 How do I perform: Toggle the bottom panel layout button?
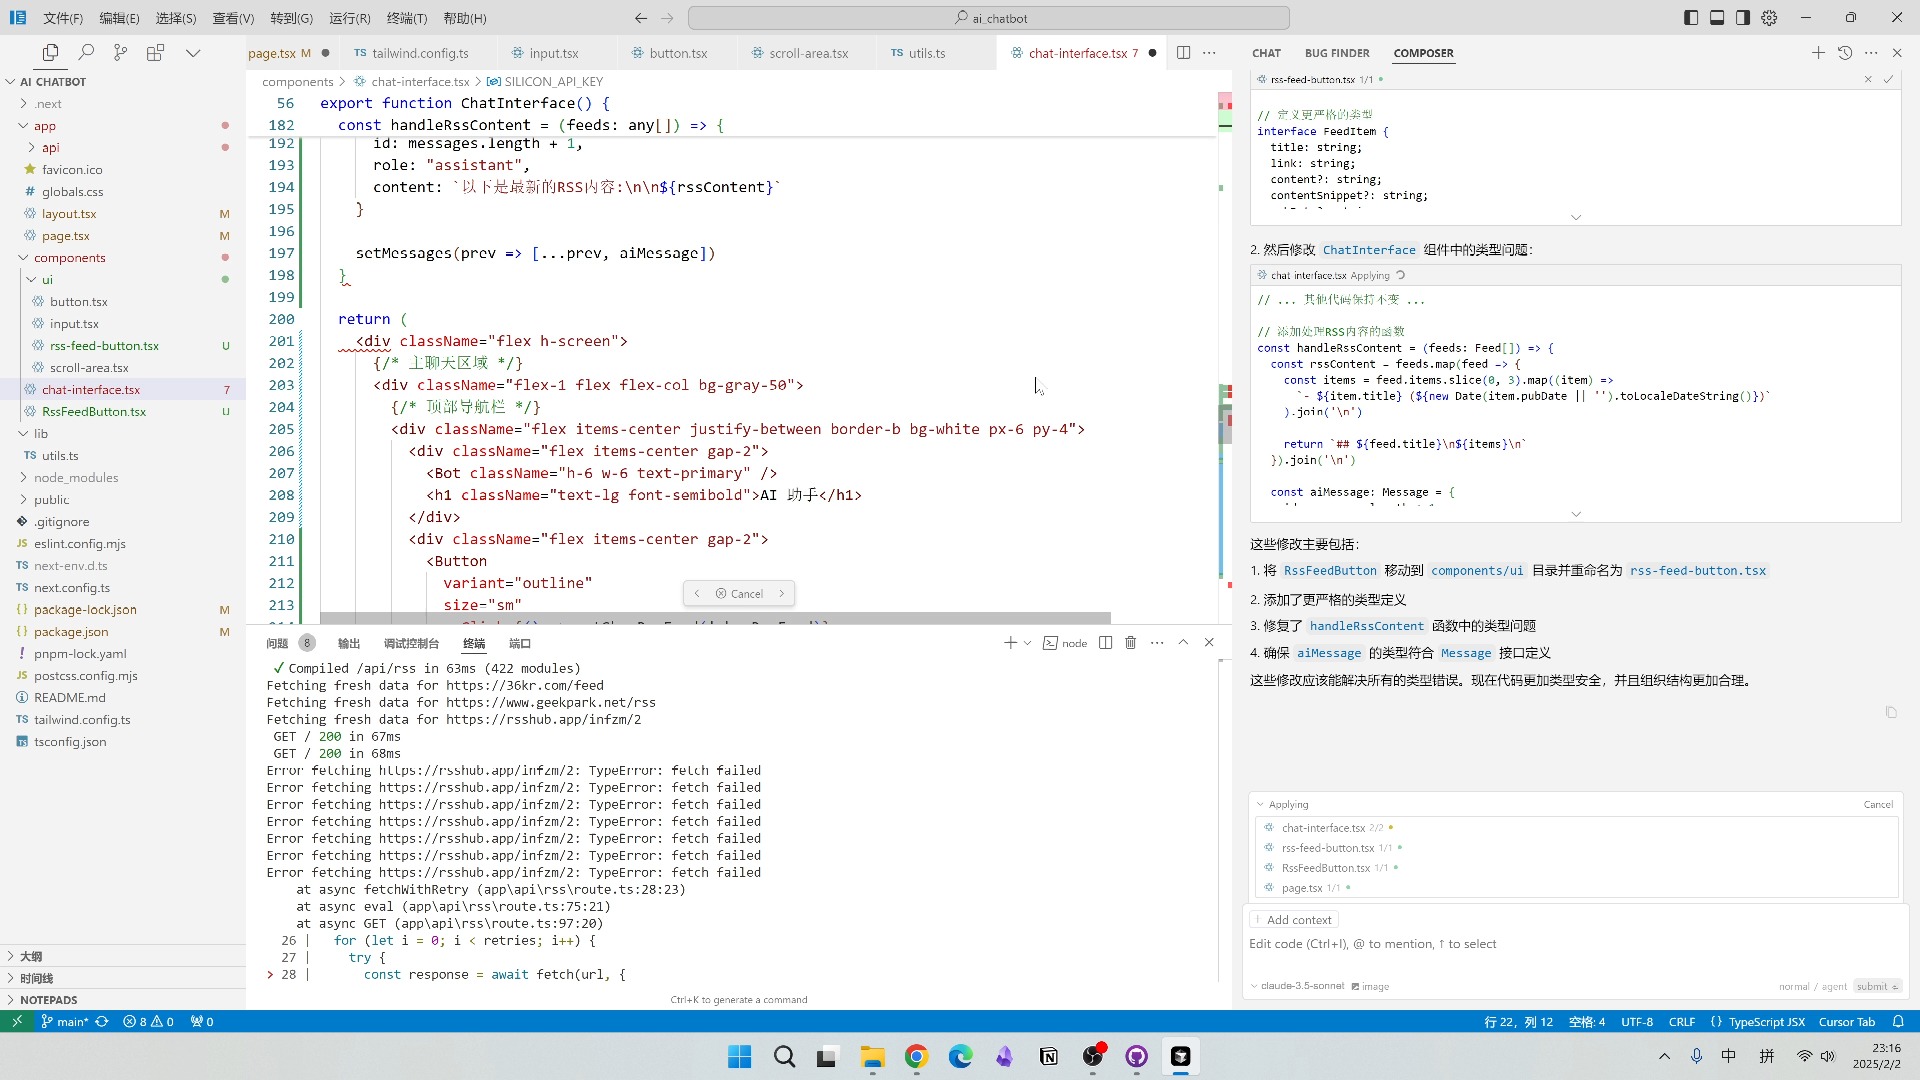(x=1717, y=18)
